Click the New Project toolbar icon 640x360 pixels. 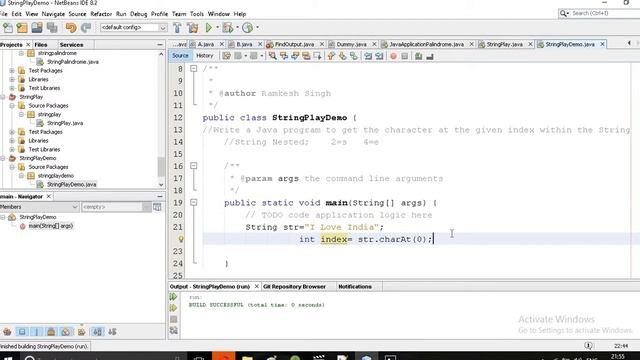pos(22,28)
